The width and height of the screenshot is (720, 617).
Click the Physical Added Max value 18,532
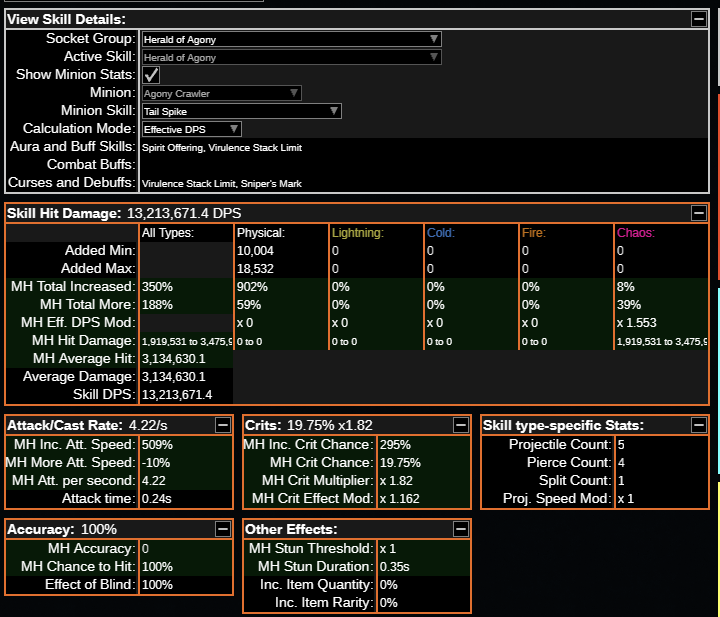point(255,269)
